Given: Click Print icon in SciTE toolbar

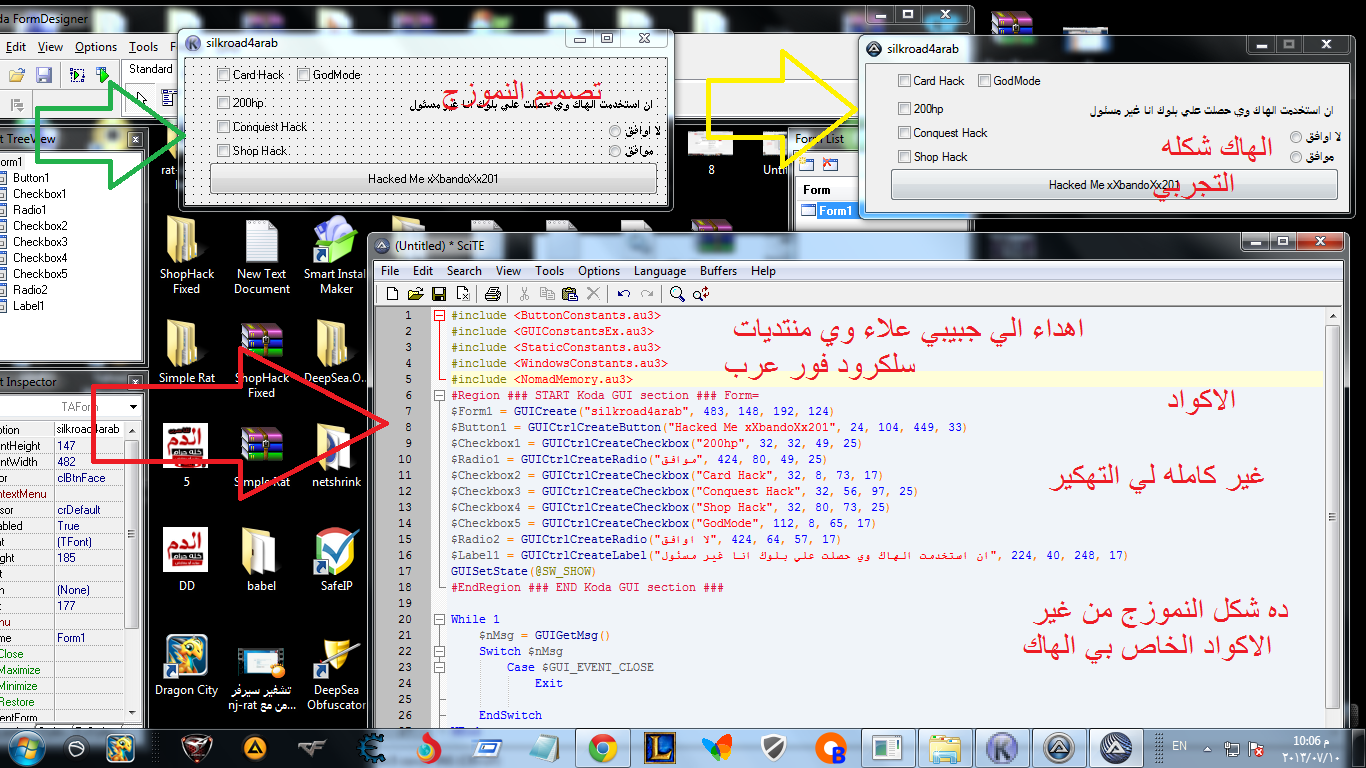Looking at the screenshot, I should click(x=493, y=294).
